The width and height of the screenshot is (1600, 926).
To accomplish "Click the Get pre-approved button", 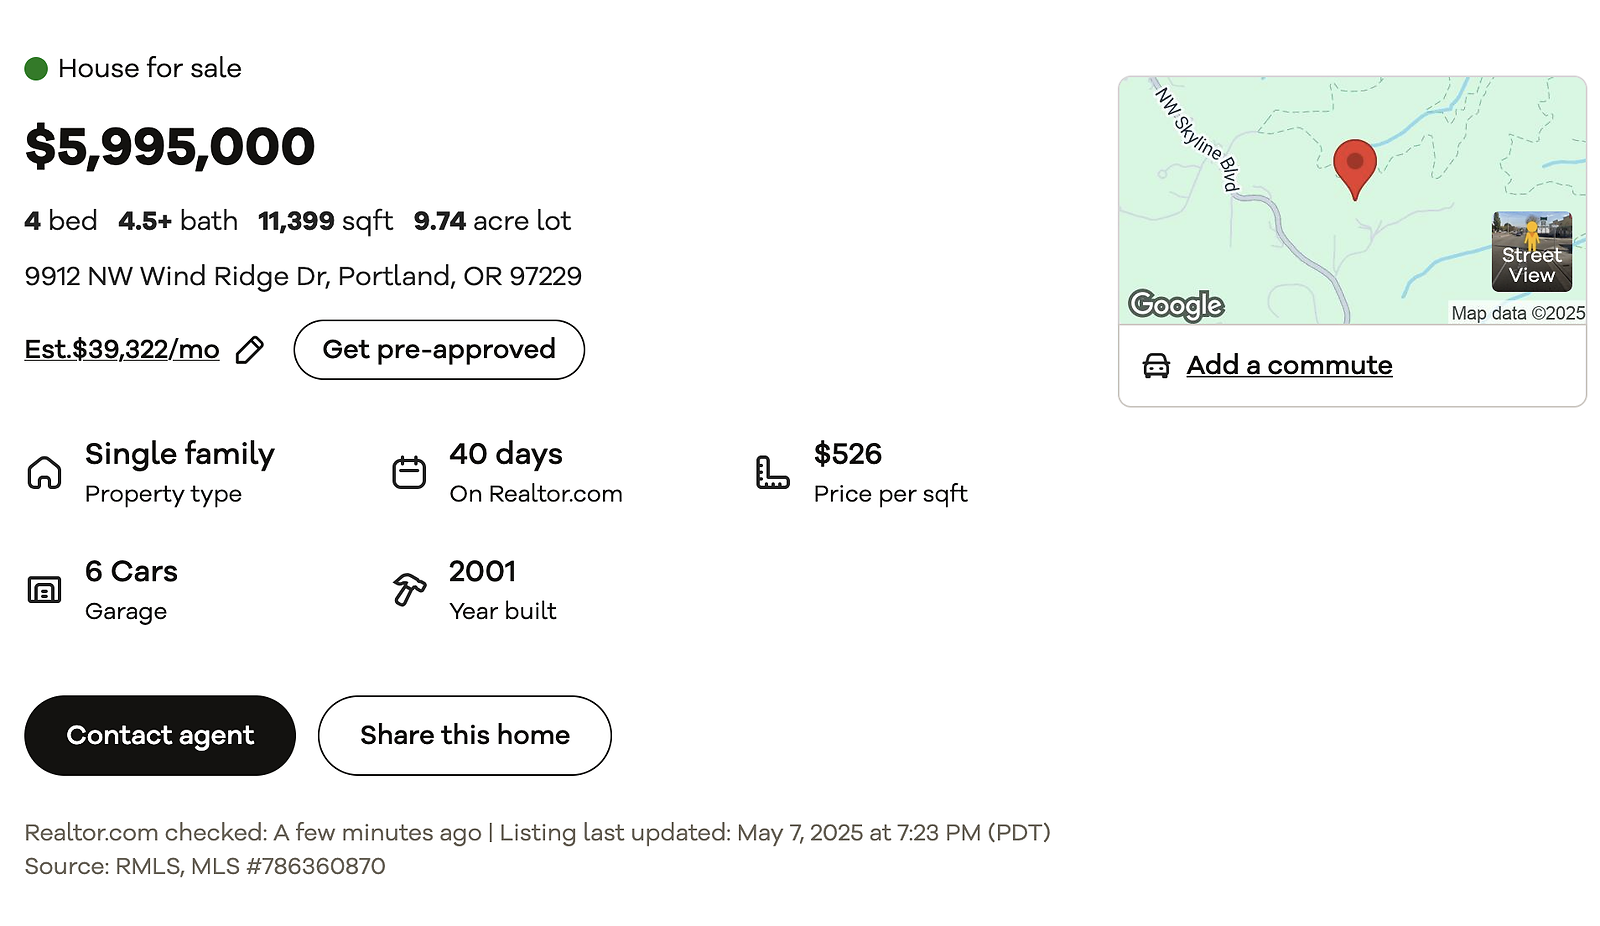I will 439,350.
